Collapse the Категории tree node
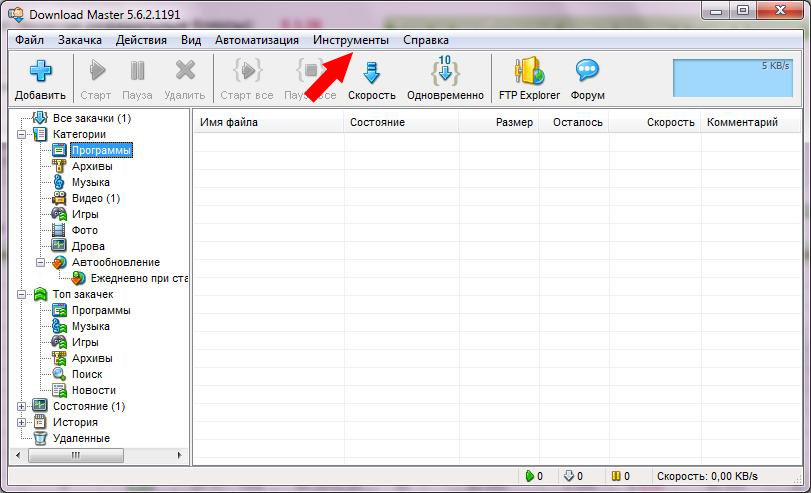811x493 pixels. coord(23,134)
